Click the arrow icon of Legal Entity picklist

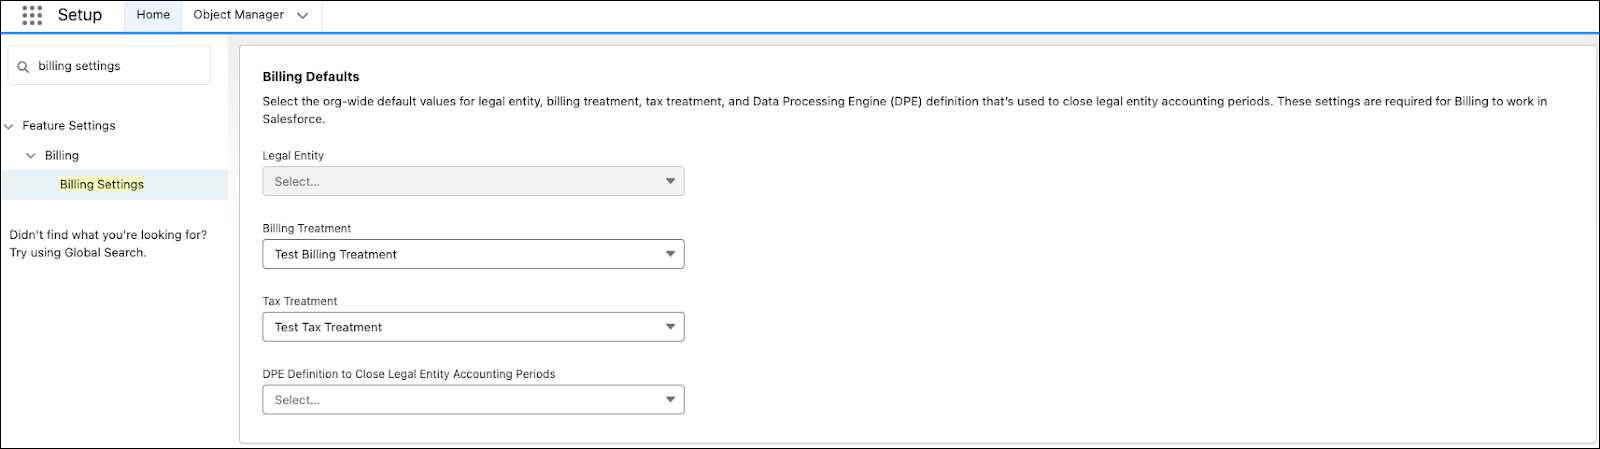tap(670, 181)
